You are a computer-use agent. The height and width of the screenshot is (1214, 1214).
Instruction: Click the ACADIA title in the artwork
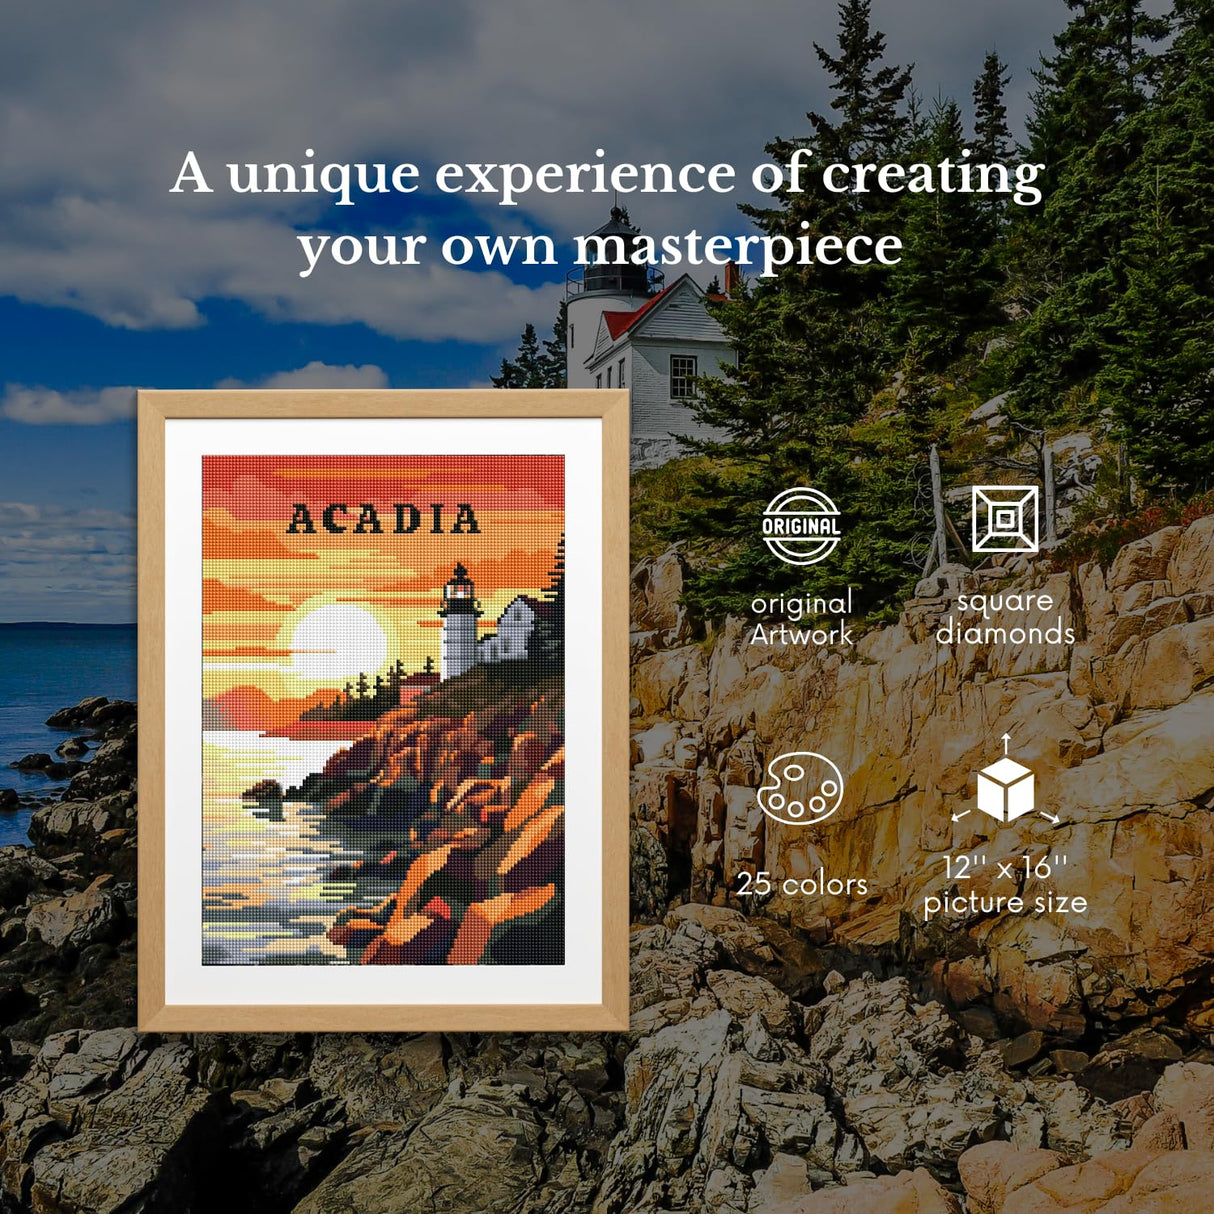coord(384,519)
